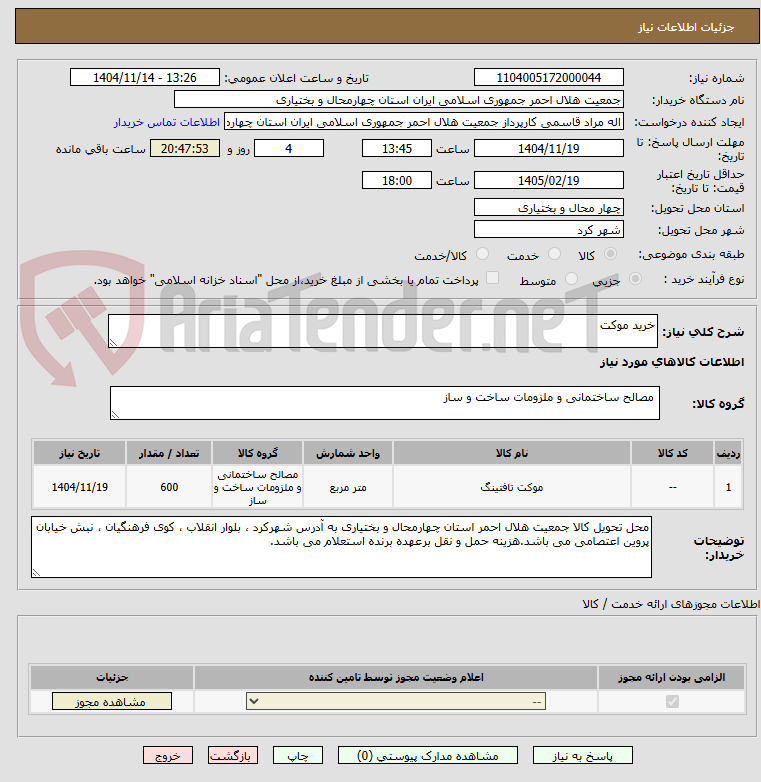Click the تاریخ و ساعت اعلان عمومی field
Viewport: 761px width, 782px height.
(145, 78)
